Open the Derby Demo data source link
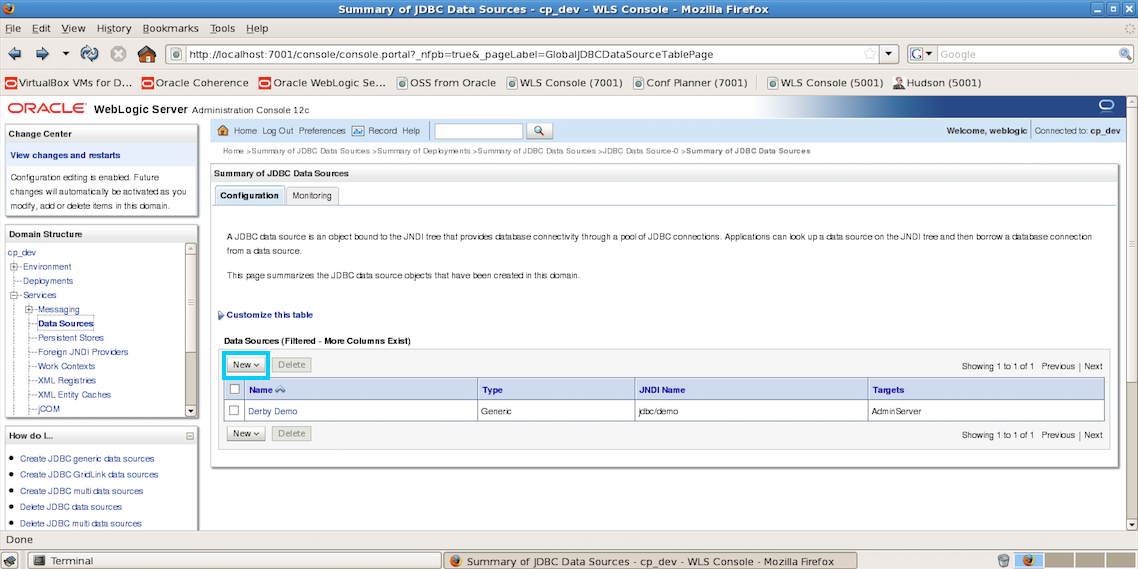 pyautogui.click(x=272, y=412)
